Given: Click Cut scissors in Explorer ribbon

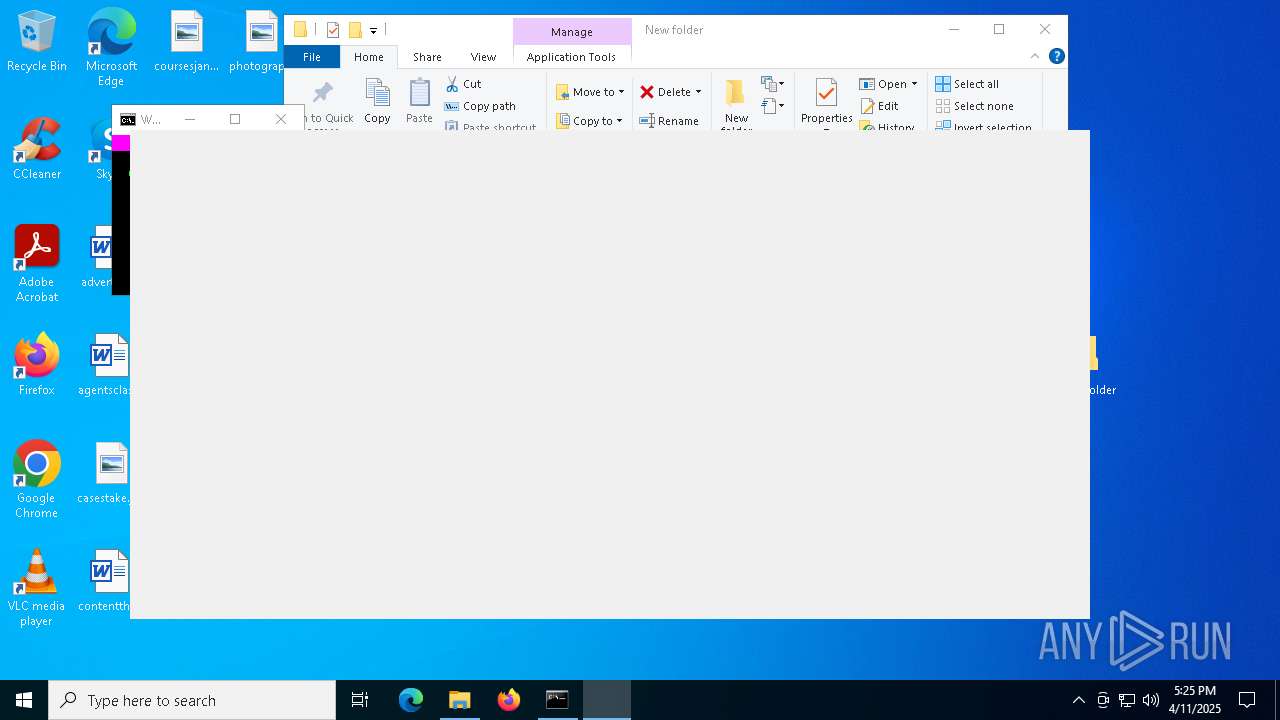Looking at the screenshot, I should (463, 84).
